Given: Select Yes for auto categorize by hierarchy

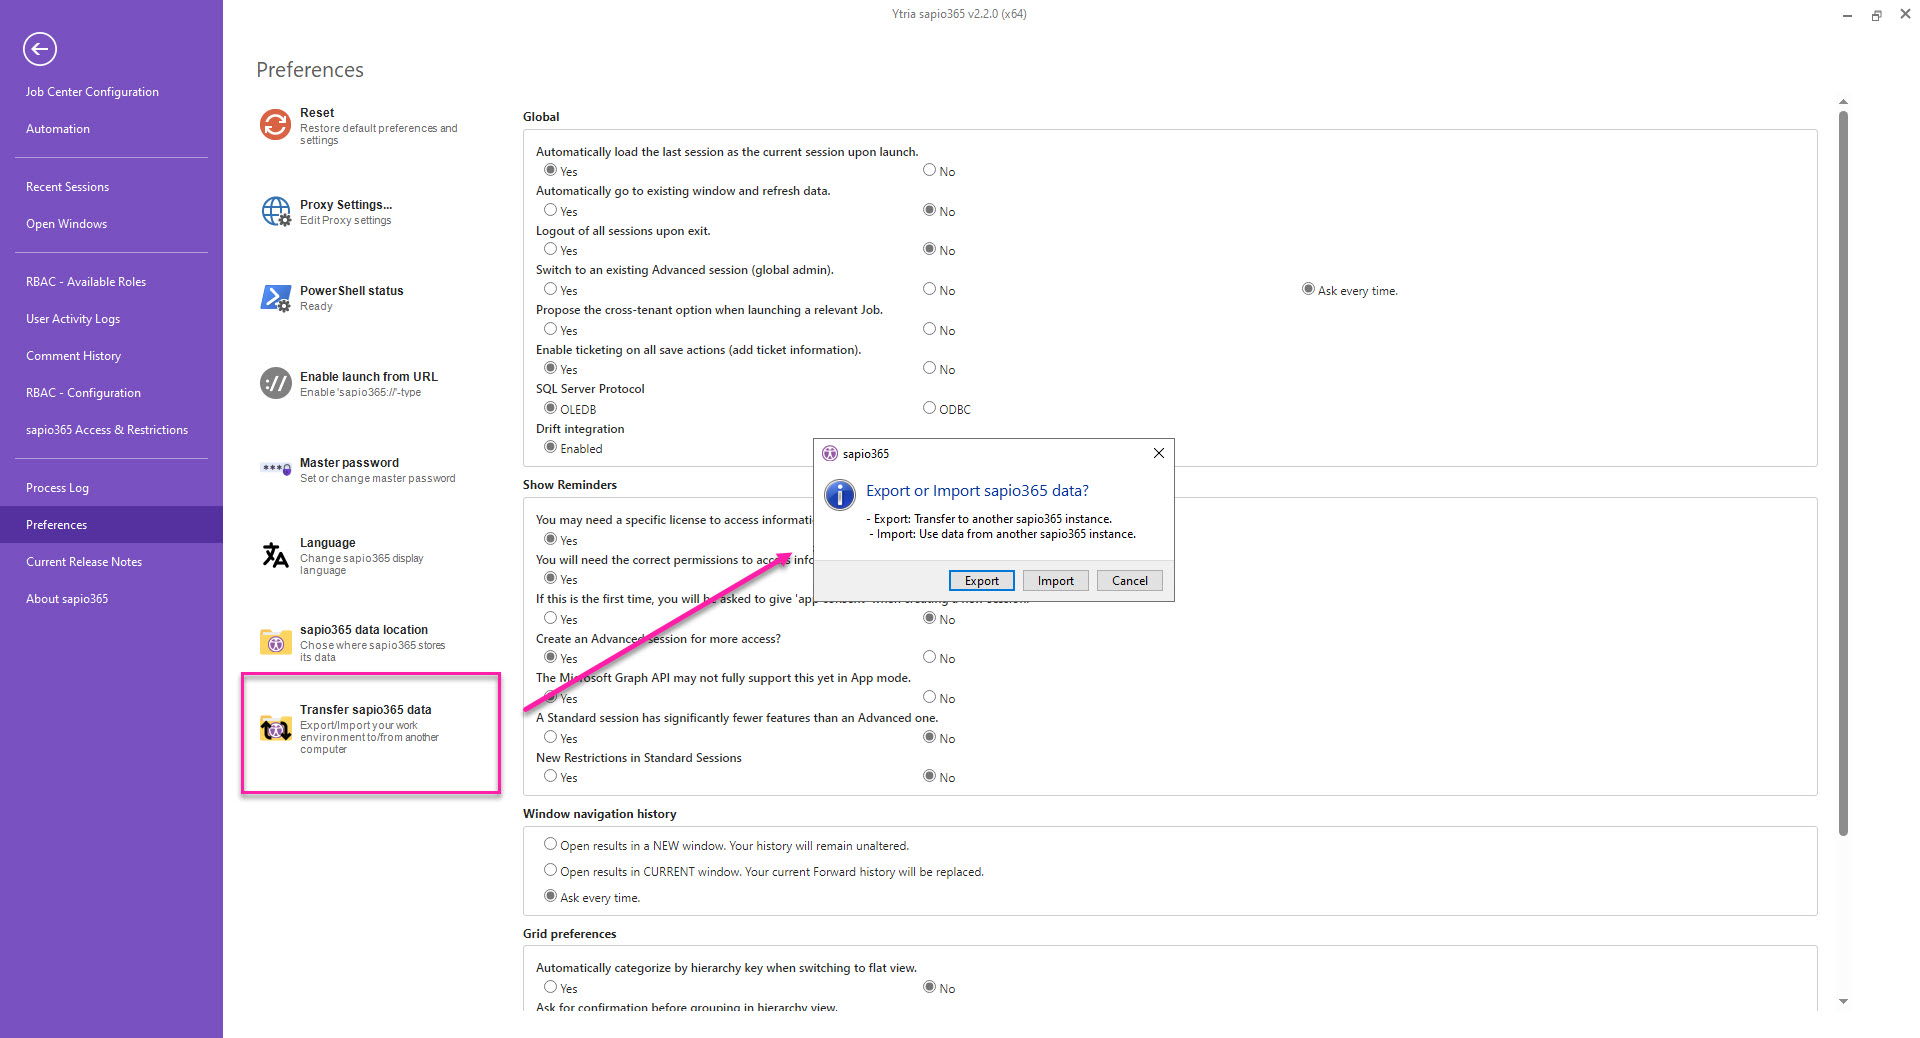Looking at the screenshot, I should tap(550, 988).
